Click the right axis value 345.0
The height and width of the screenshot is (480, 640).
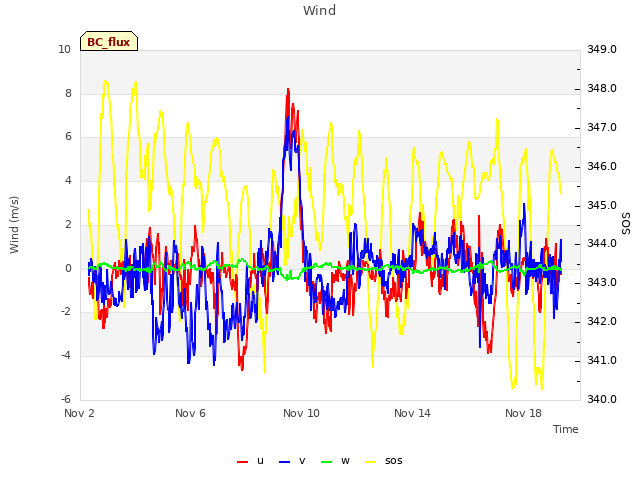click(602, 205)
